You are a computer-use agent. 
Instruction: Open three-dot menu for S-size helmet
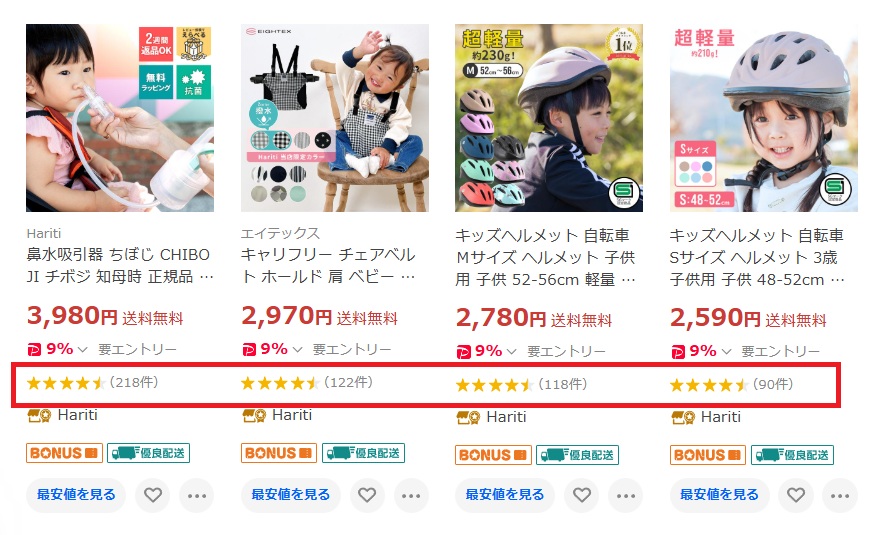(840, 496)
